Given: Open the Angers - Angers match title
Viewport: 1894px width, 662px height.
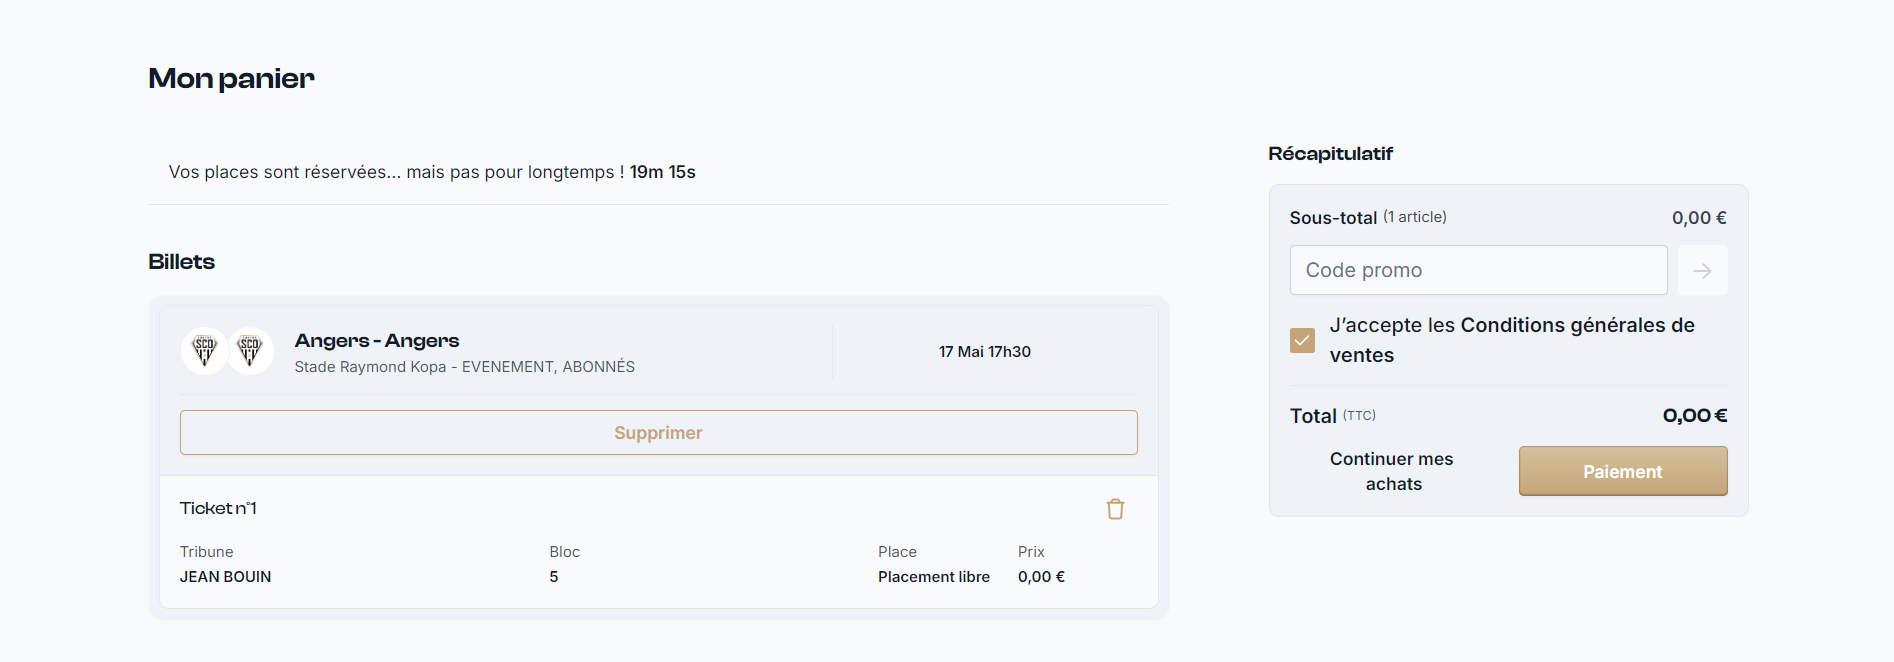Looking at the screenshot, I should click(377, 340).
